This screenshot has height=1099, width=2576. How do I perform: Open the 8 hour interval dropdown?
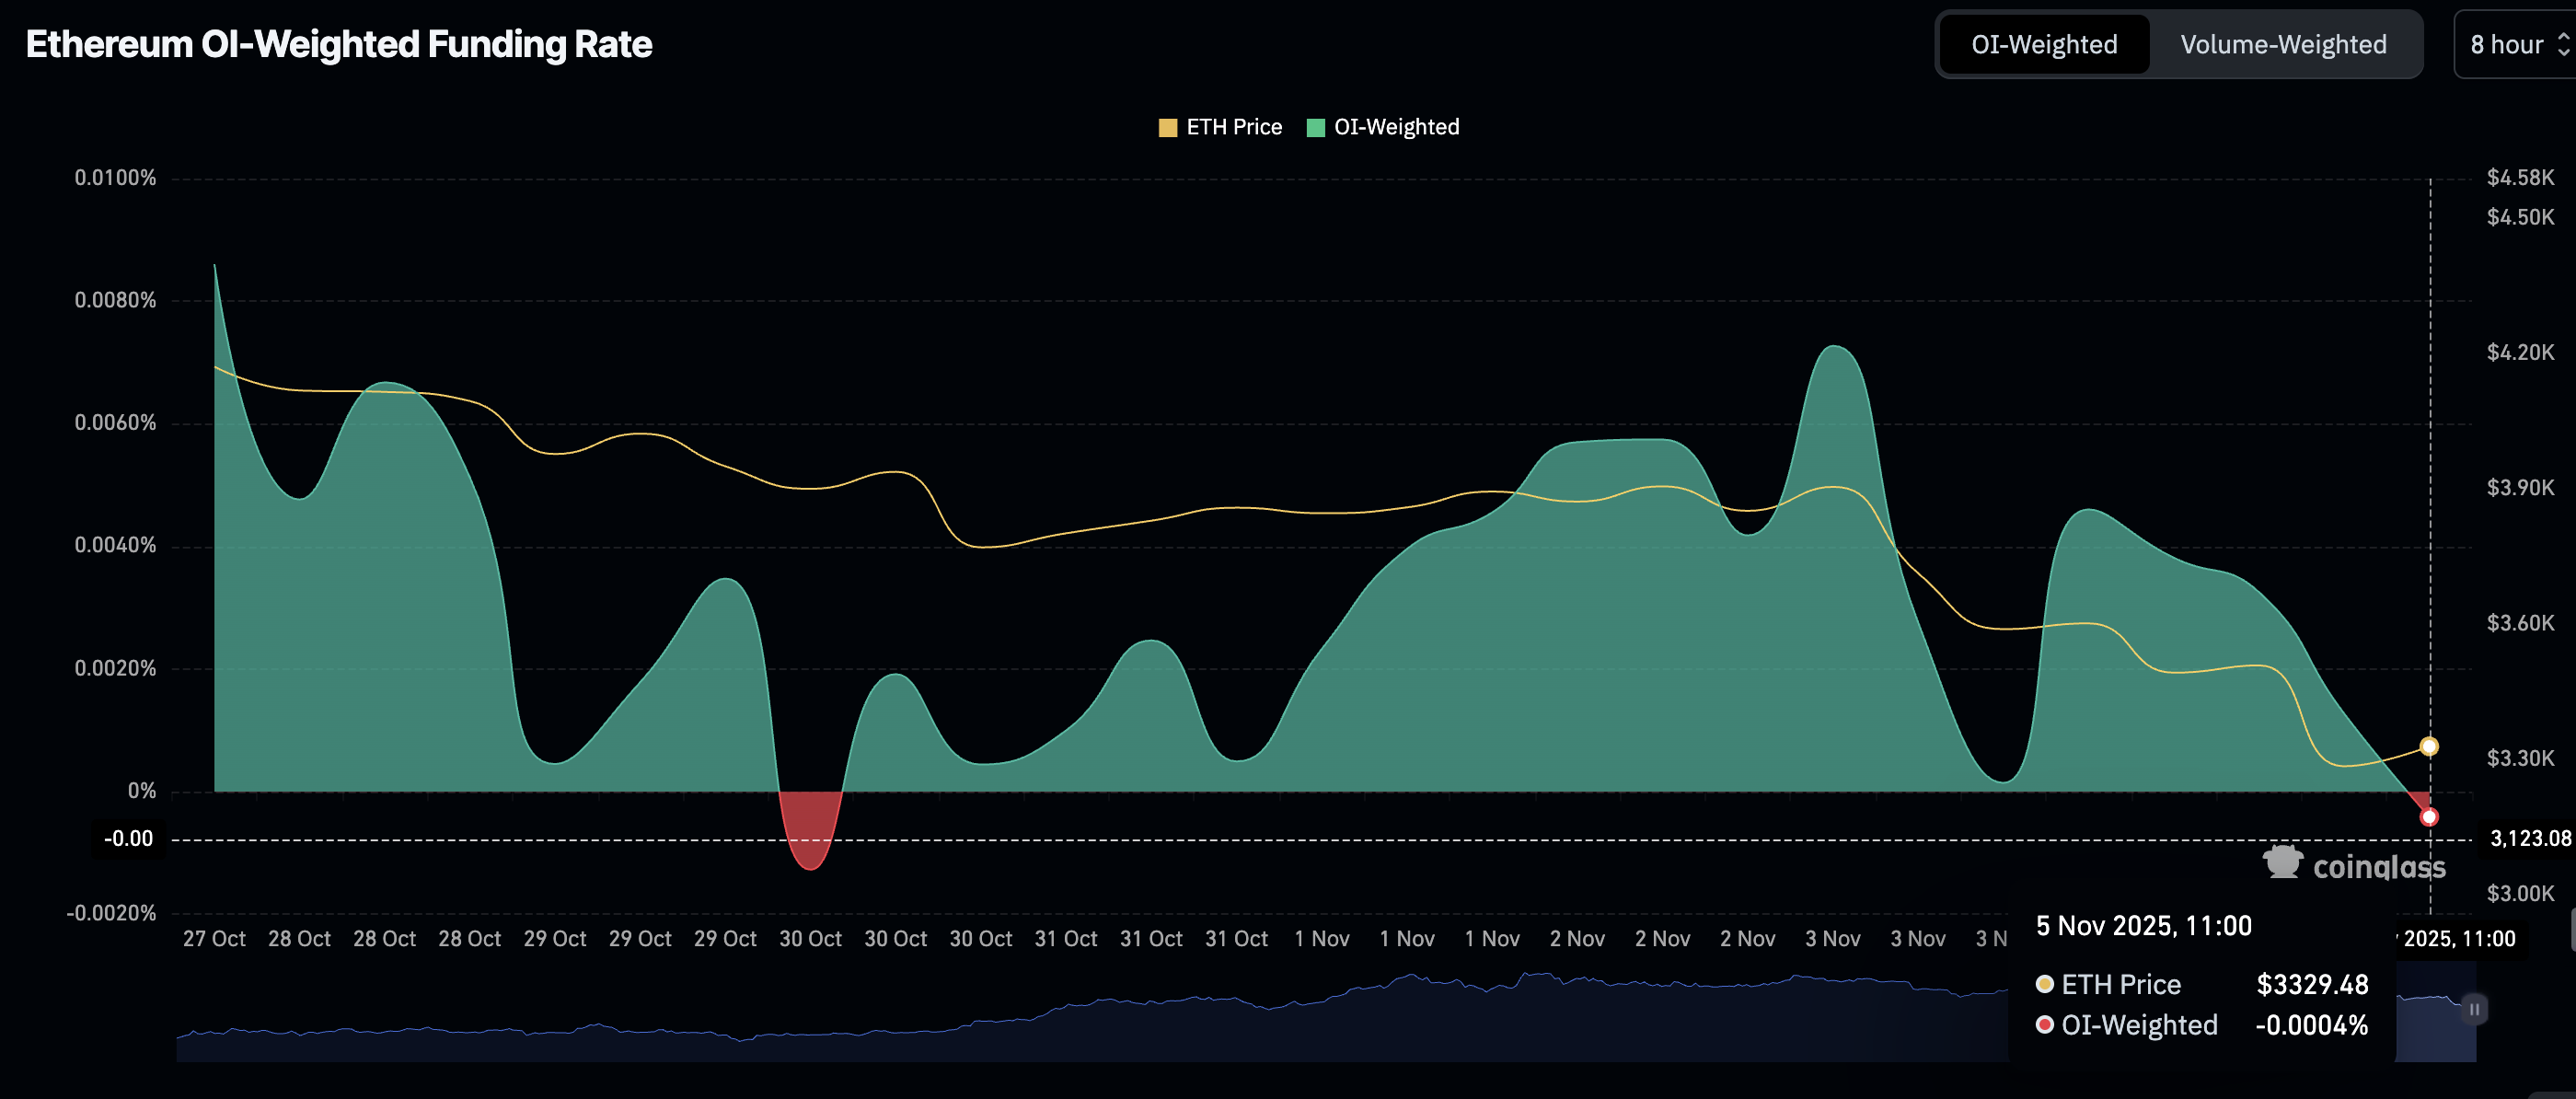[2506, 45]
